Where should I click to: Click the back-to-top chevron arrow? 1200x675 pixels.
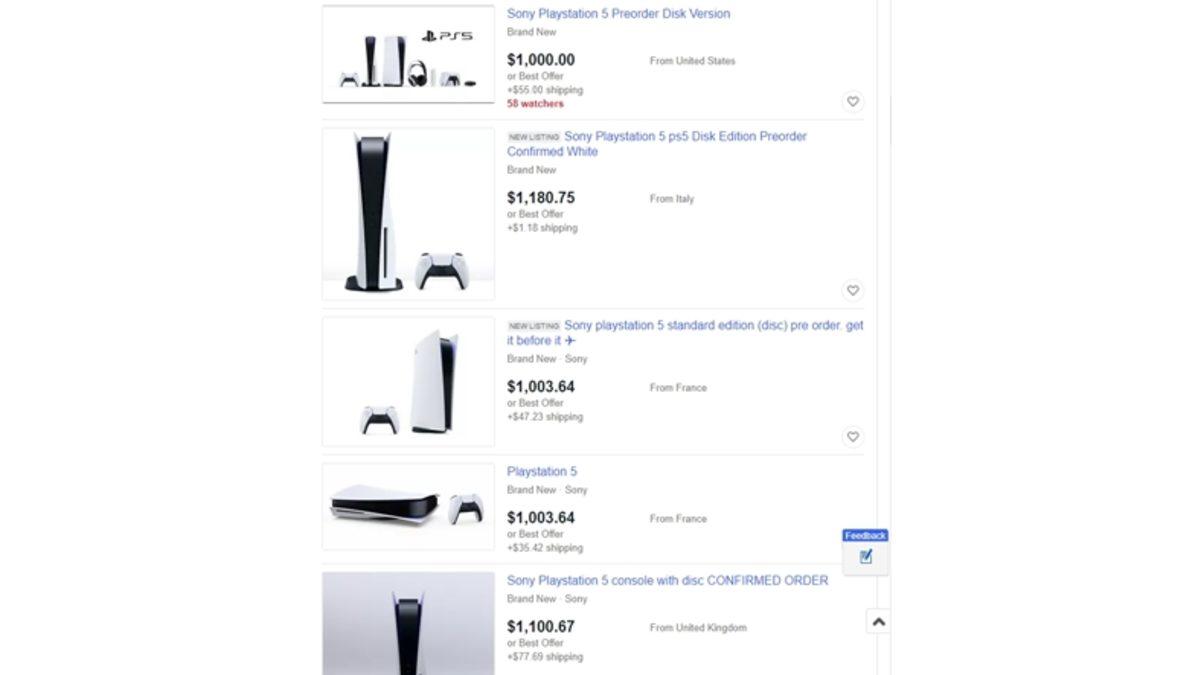(879, 621)
